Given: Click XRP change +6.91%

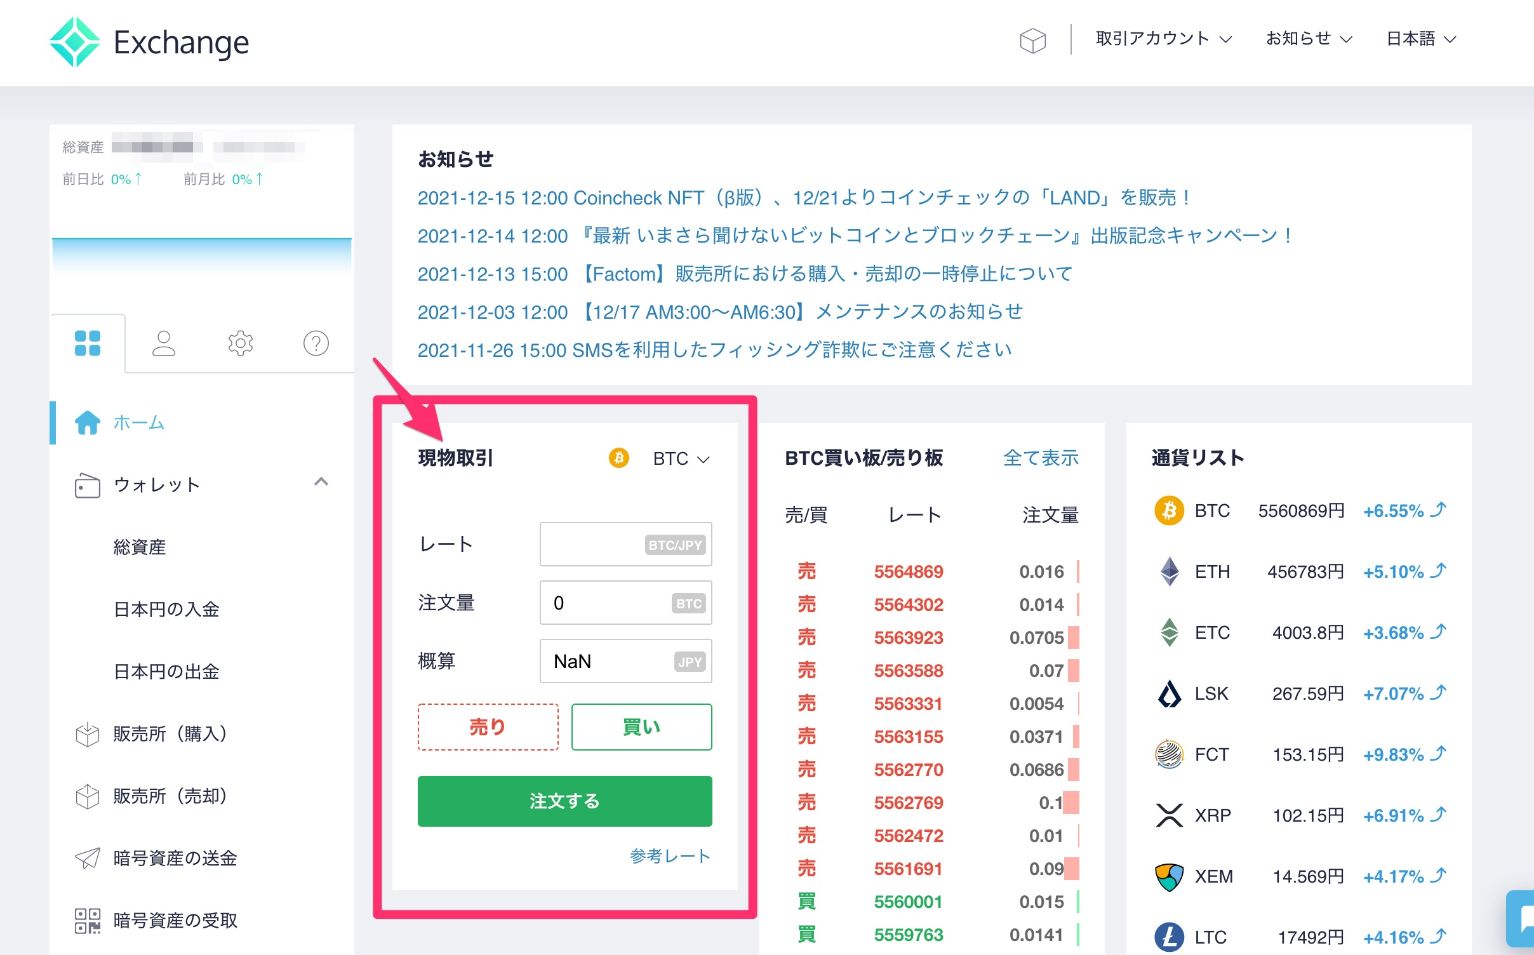Looking at the screenshot, I should pyautogui.click(x=1393, y=816).
